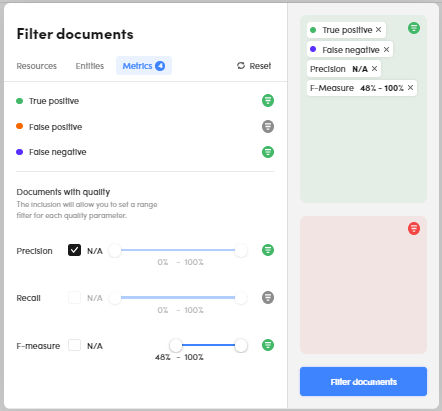Remove the True positive chip
This screenshot has width=442, height=411.
click(x=378, y=30)
